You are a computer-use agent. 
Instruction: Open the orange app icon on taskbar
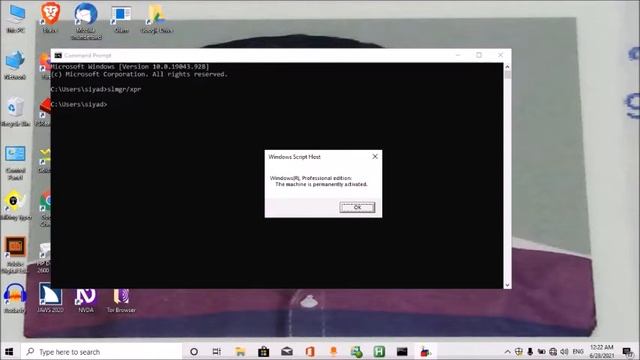(x=333, y=351)
